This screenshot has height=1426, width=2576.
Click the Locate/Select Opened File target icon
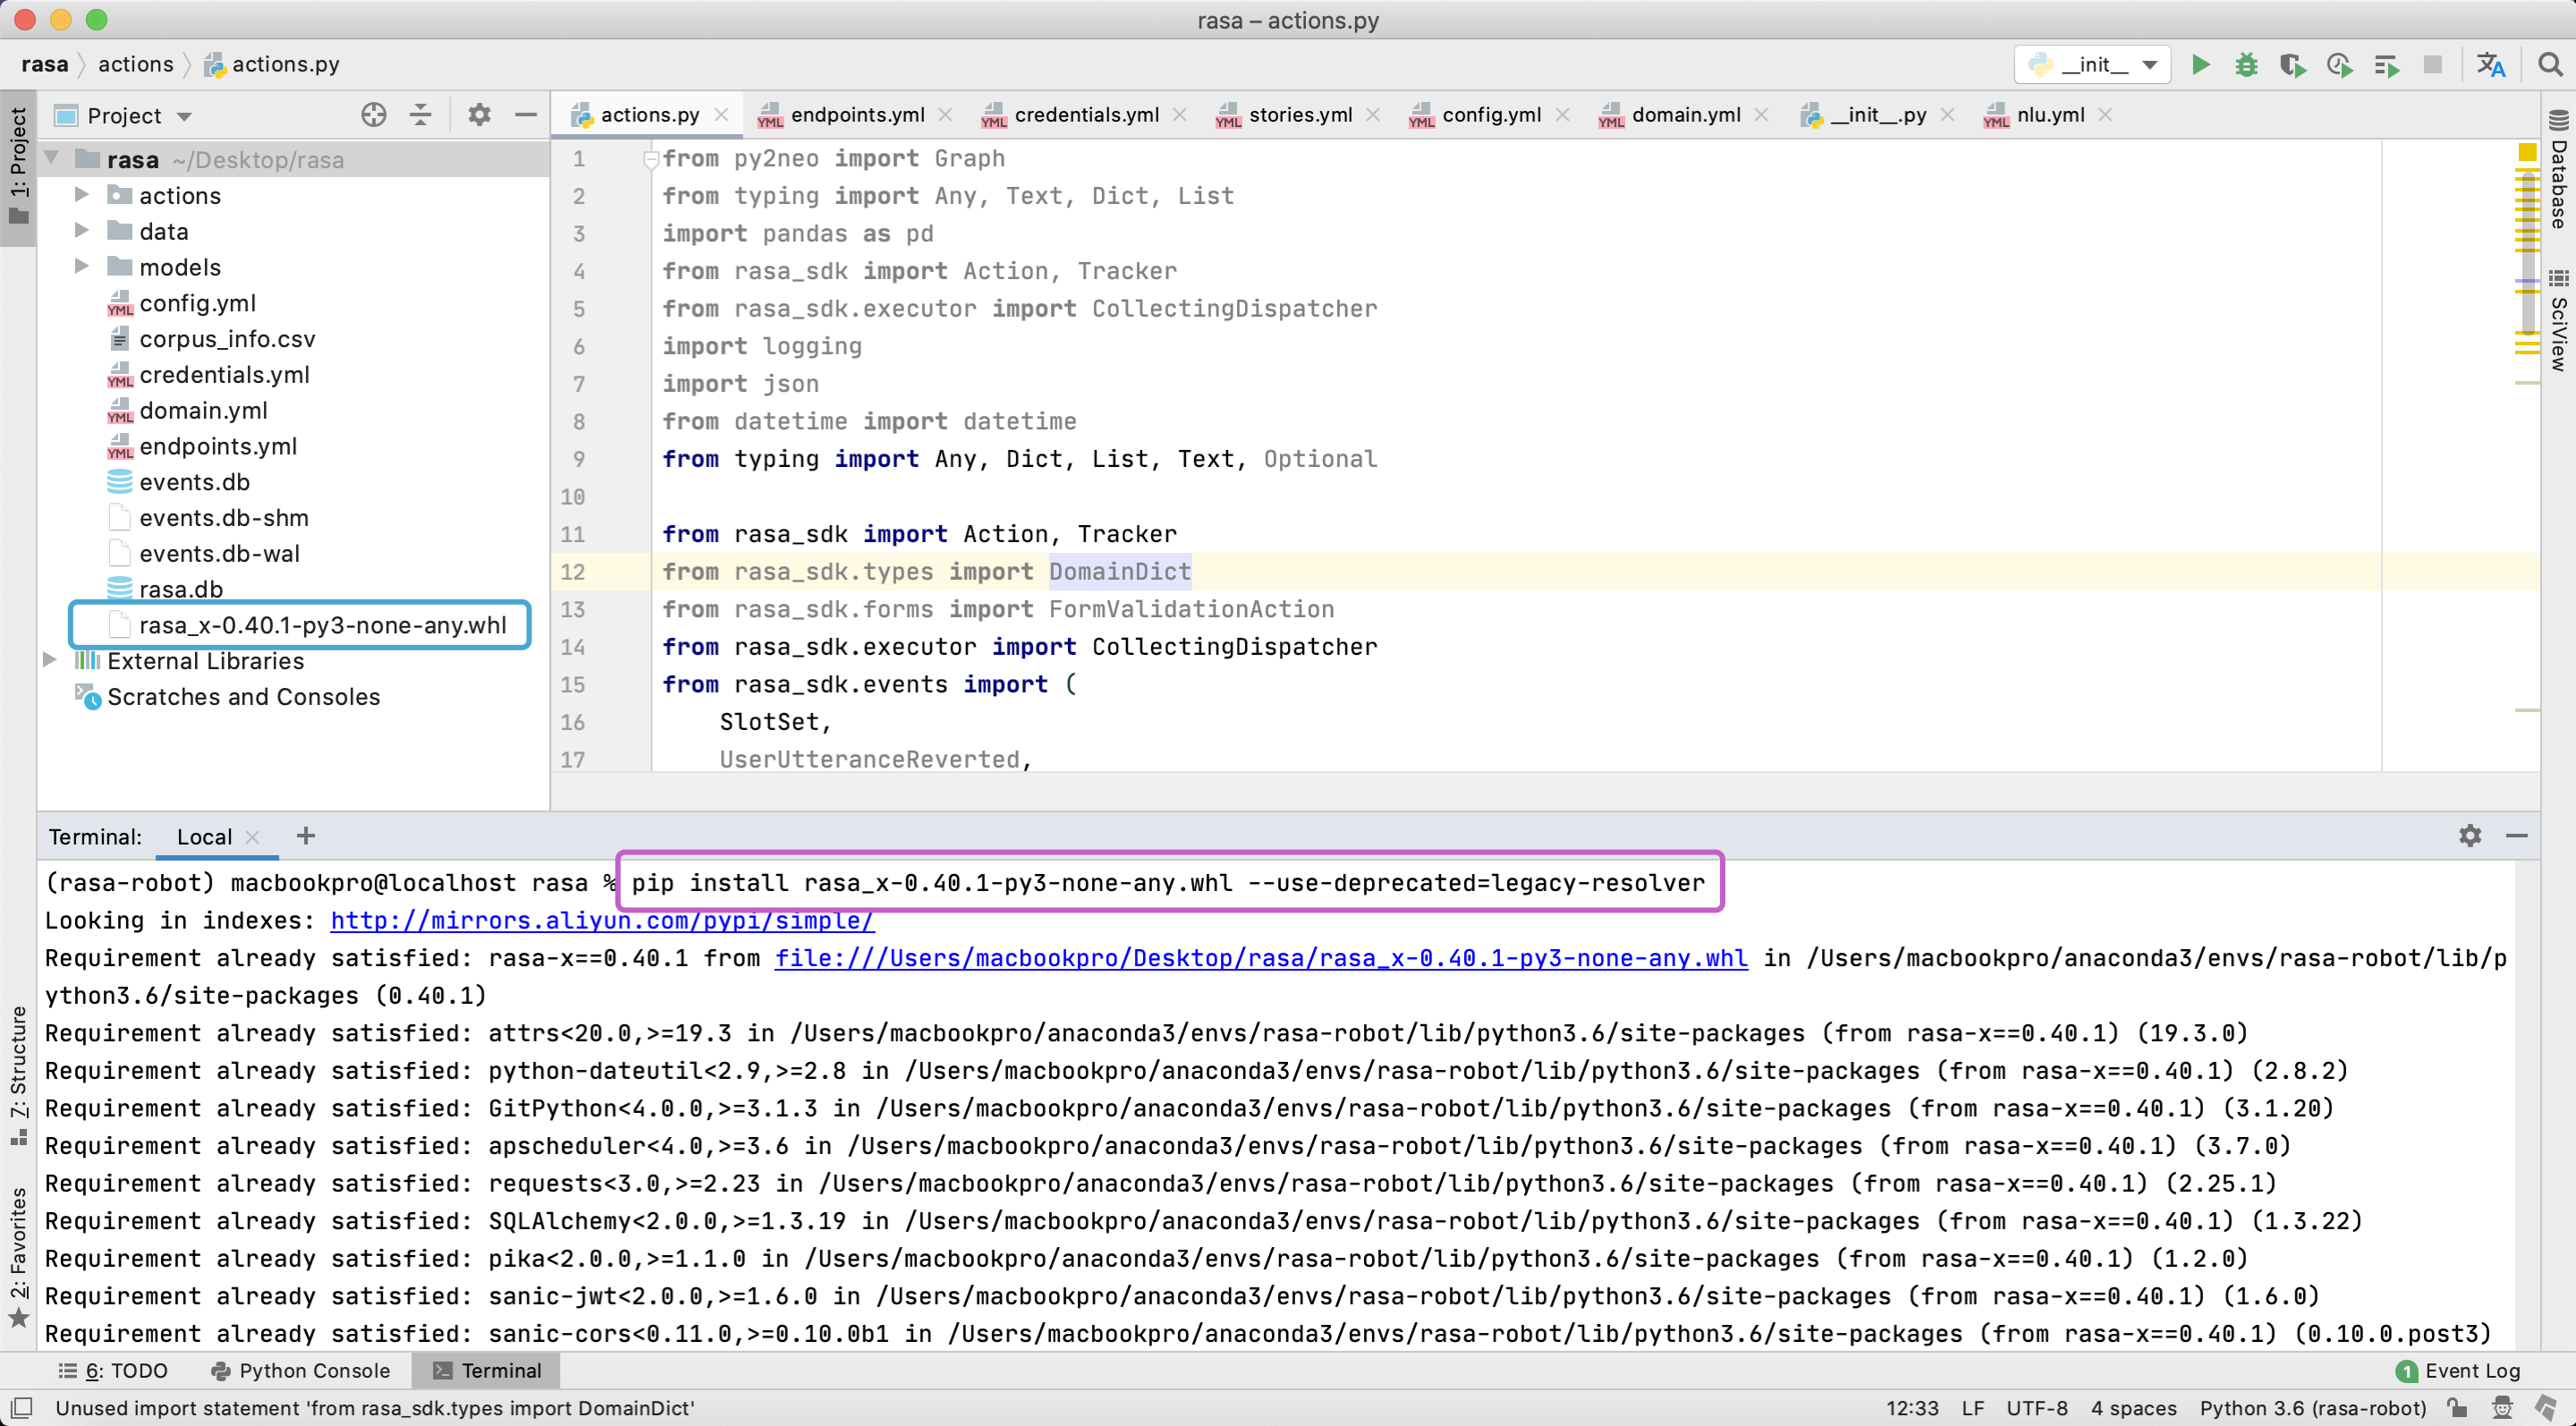click(373, 115)
